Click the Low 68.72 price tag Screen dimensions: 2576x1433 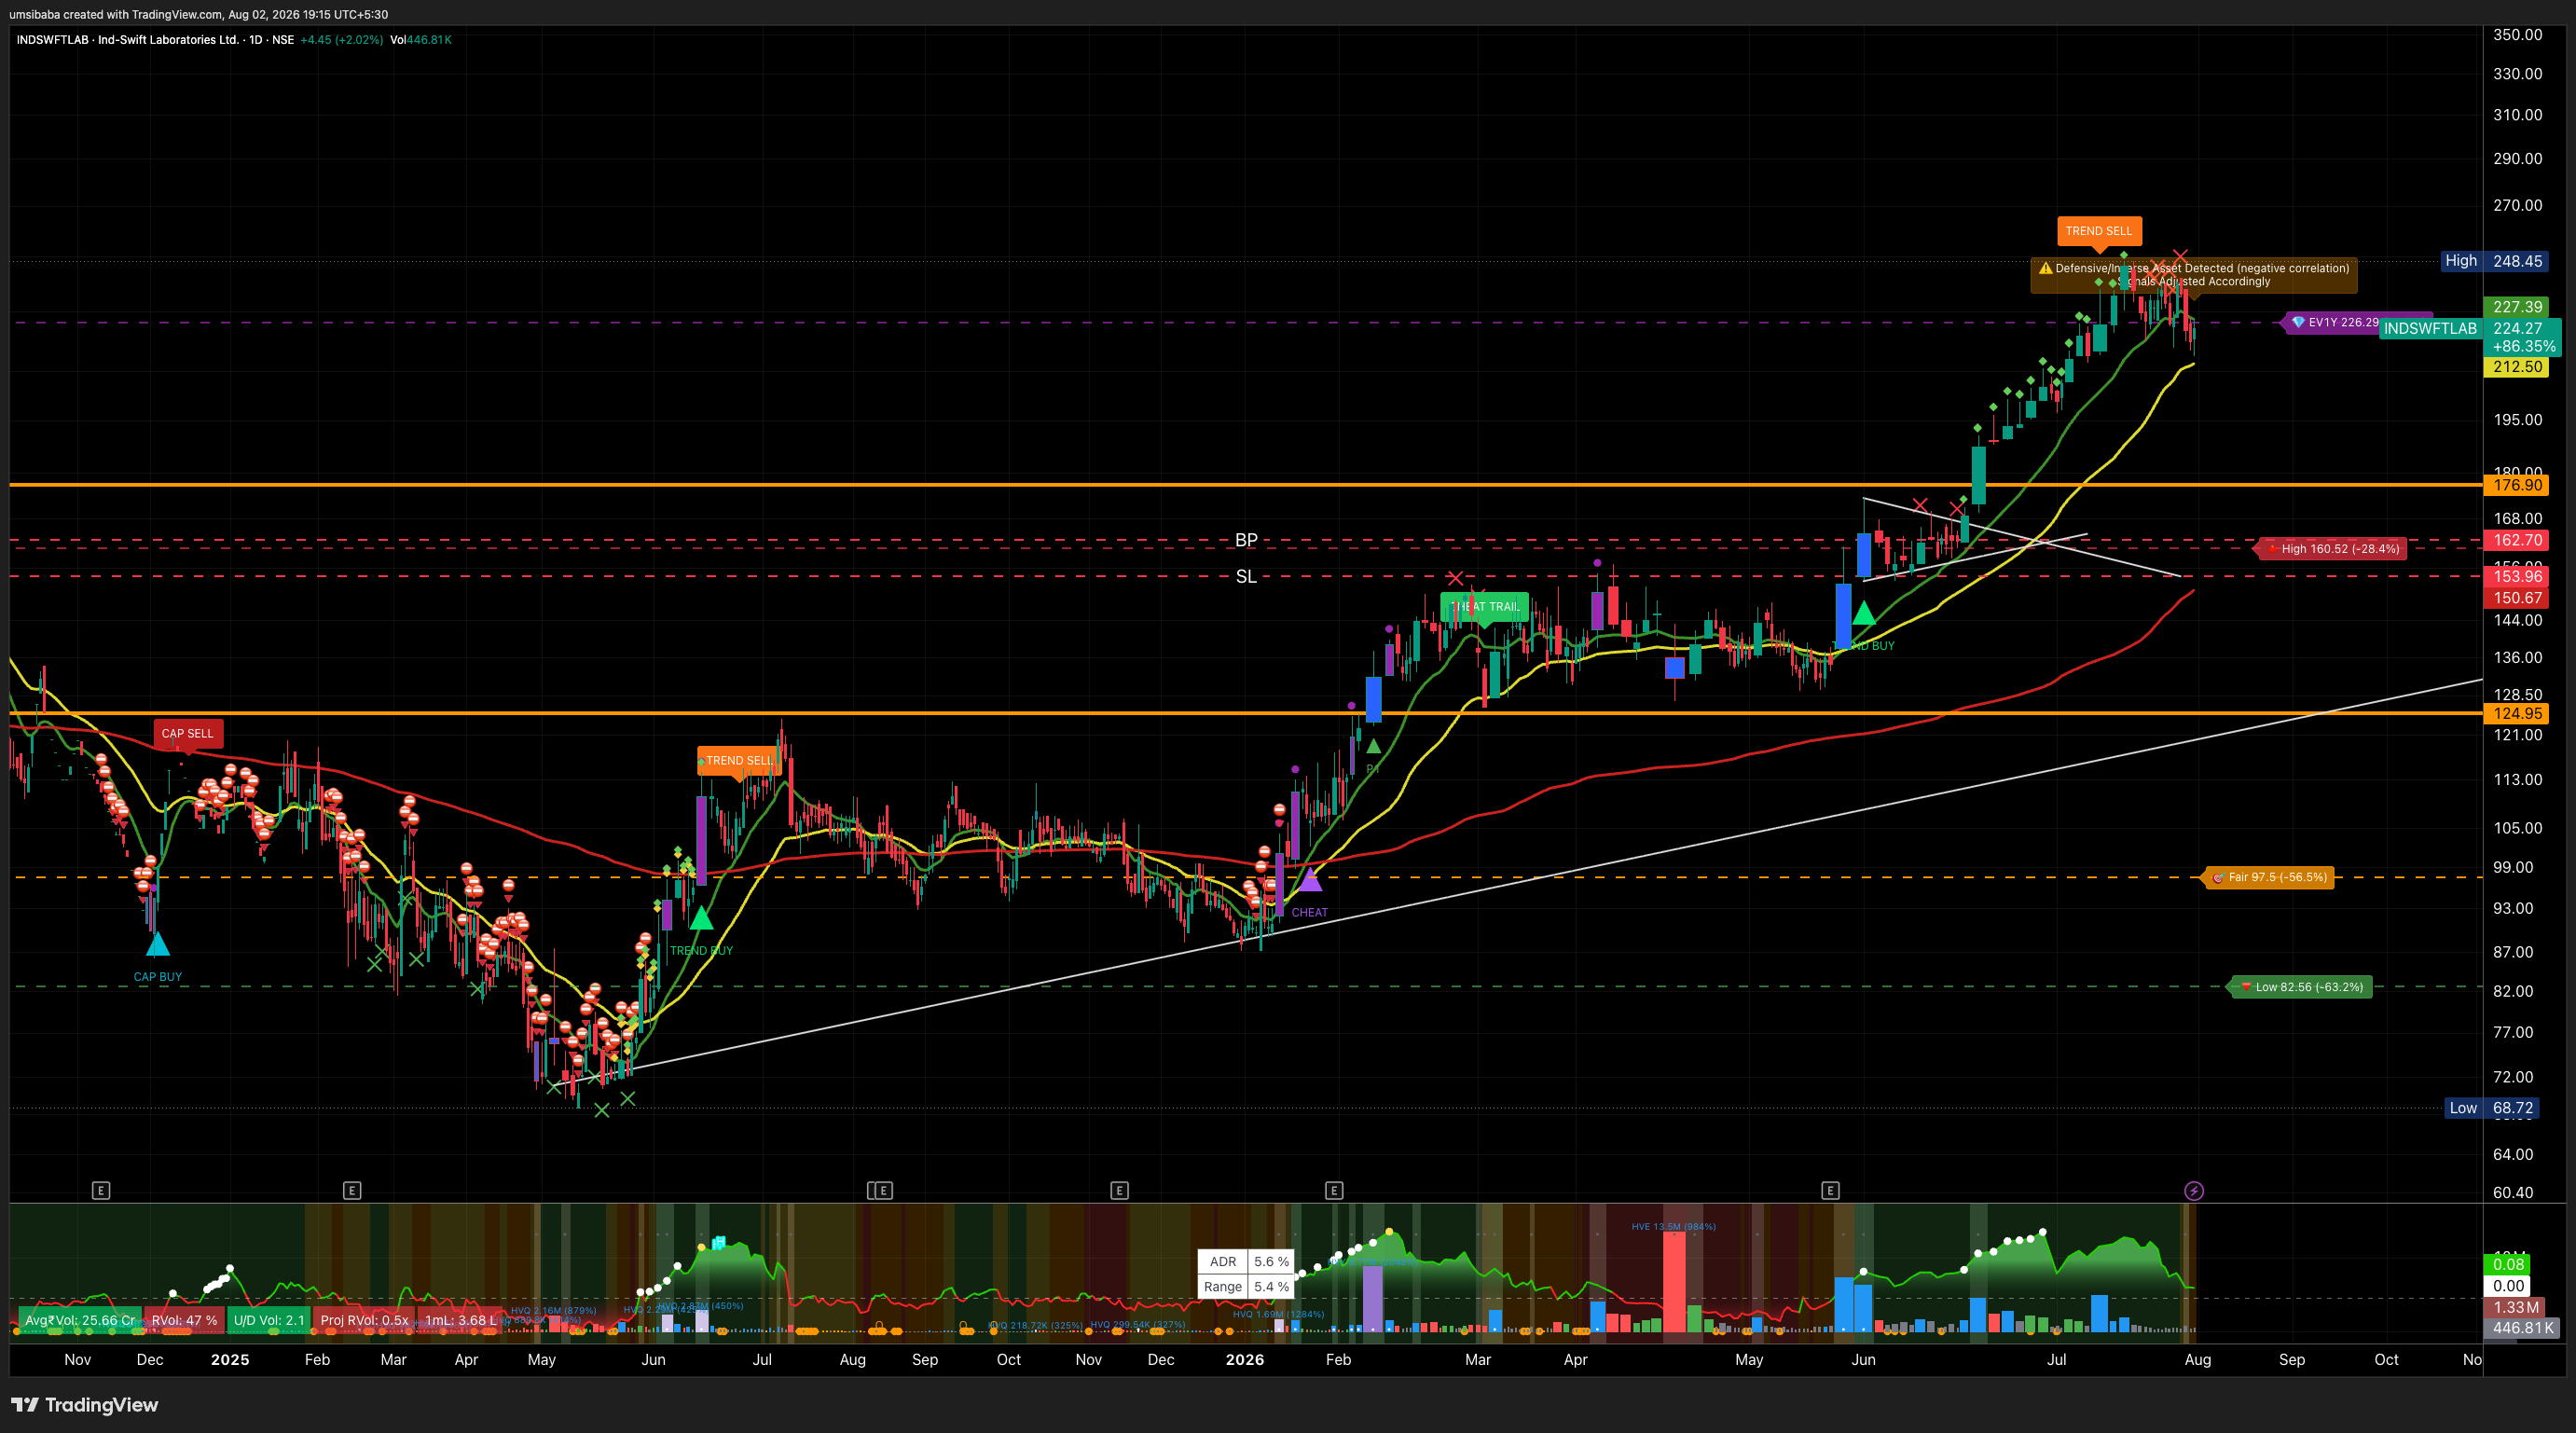[x=2491, y=1108]
